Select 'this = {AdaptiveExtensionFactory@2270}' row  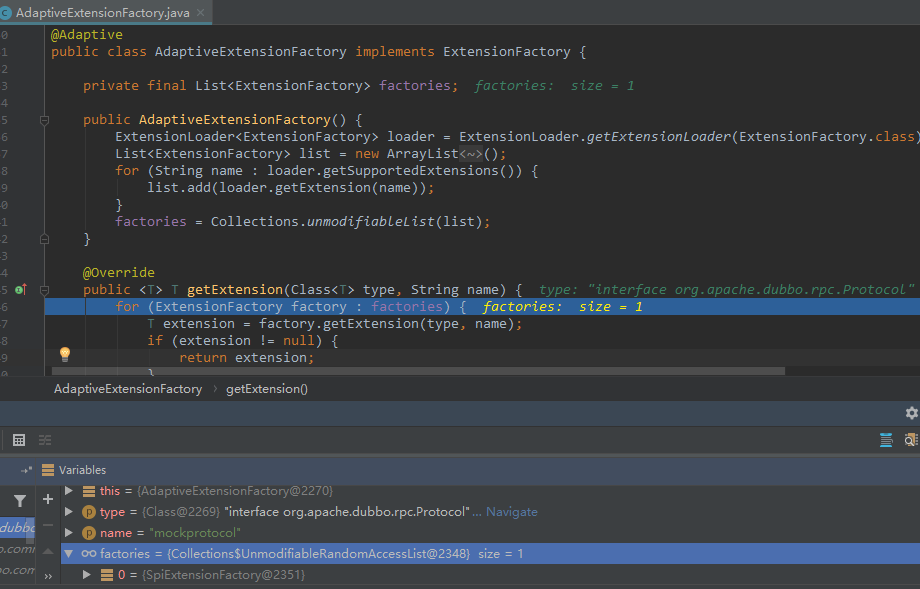(489, 491)
